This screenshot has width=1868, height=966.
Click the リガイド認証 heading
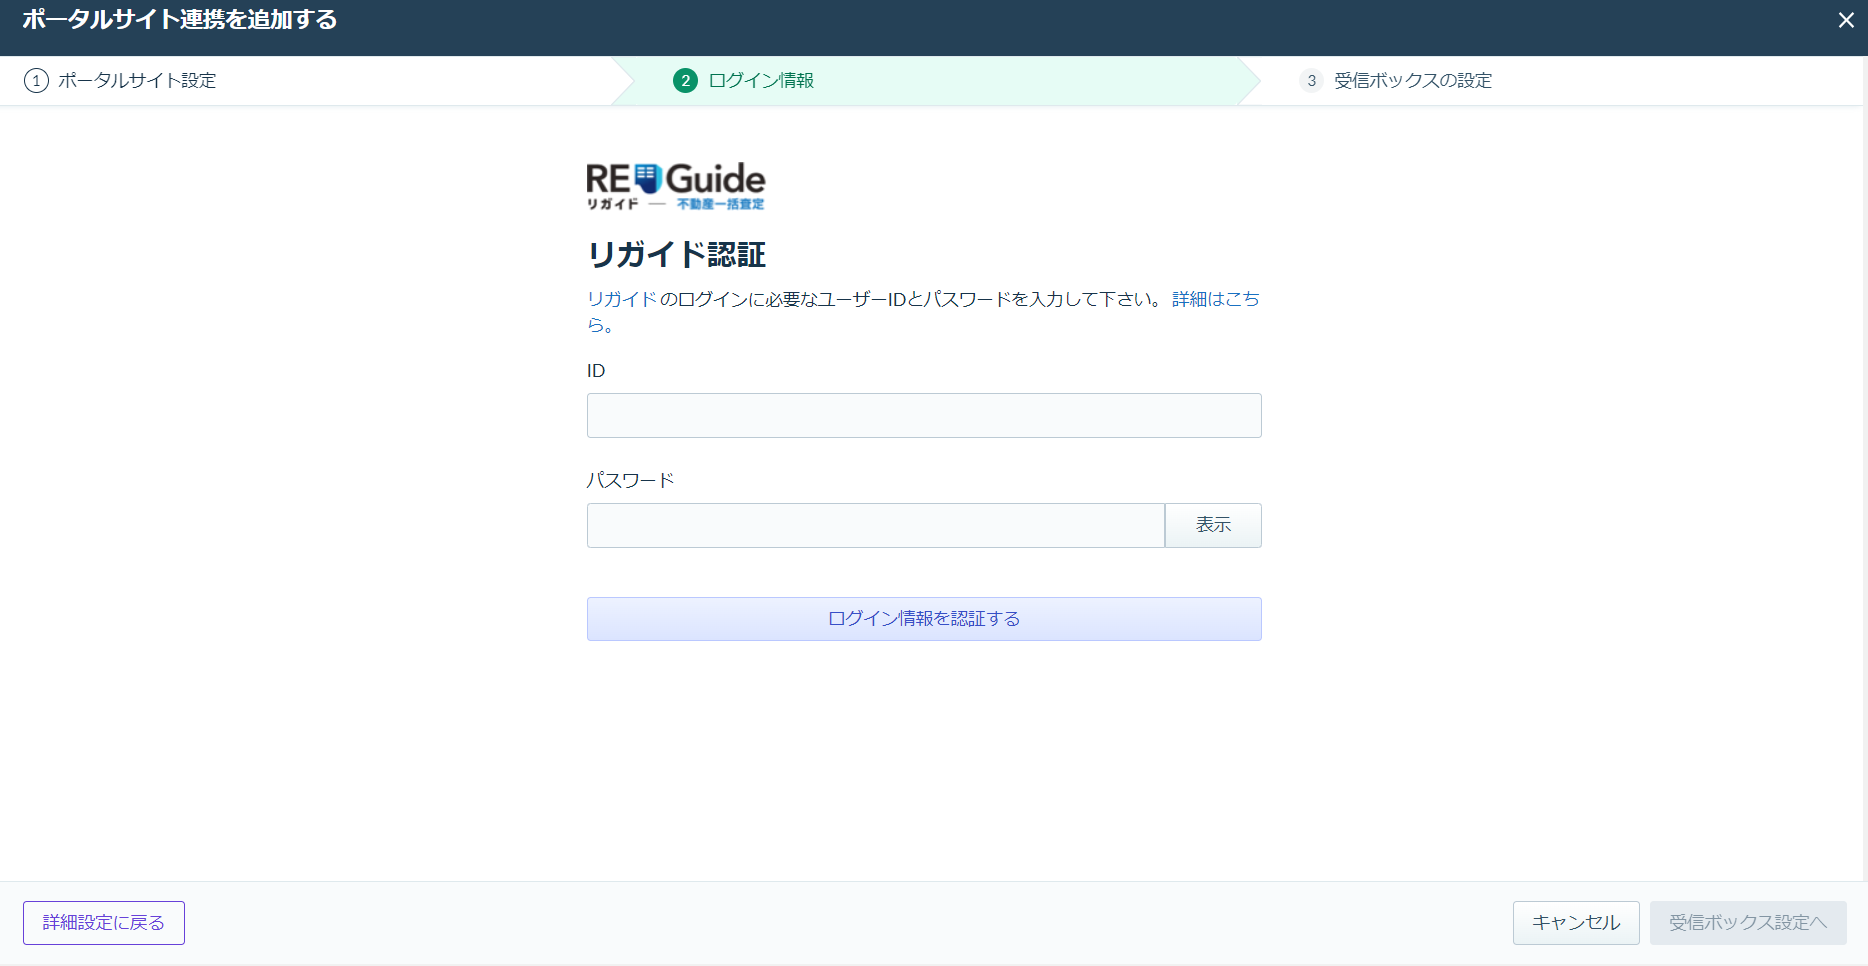point(677,255)
